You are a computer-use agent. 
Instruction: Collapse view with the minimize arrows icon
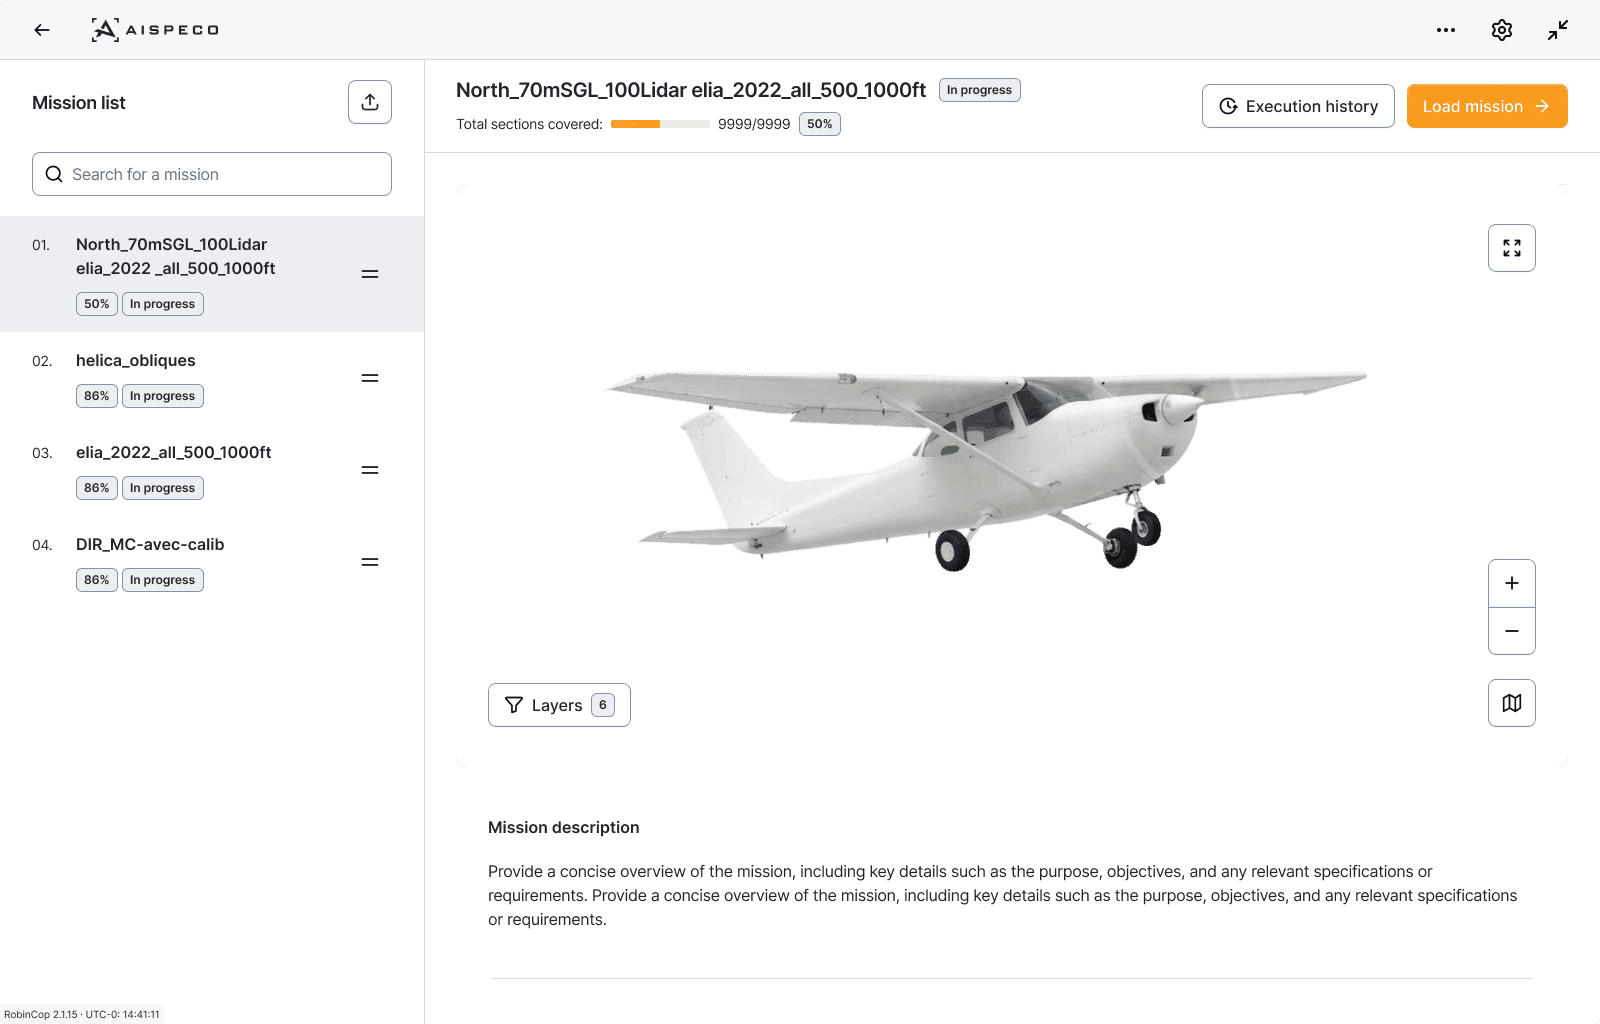coord(1558,30)
